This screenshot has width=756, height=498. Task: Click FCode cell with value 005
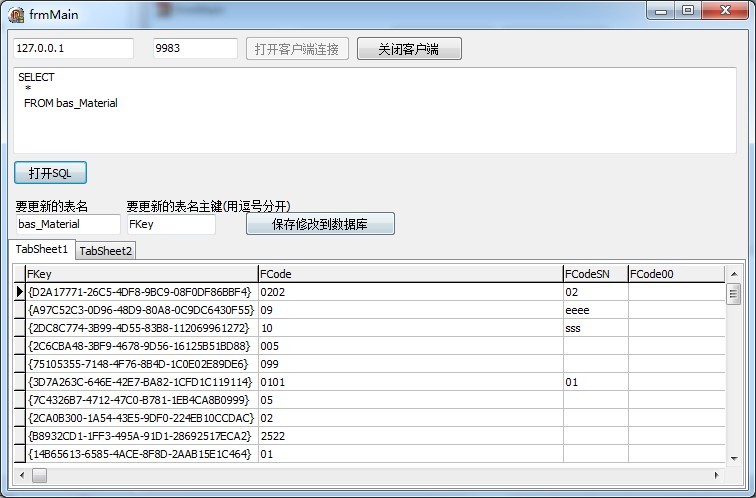(x=411, y=346)
